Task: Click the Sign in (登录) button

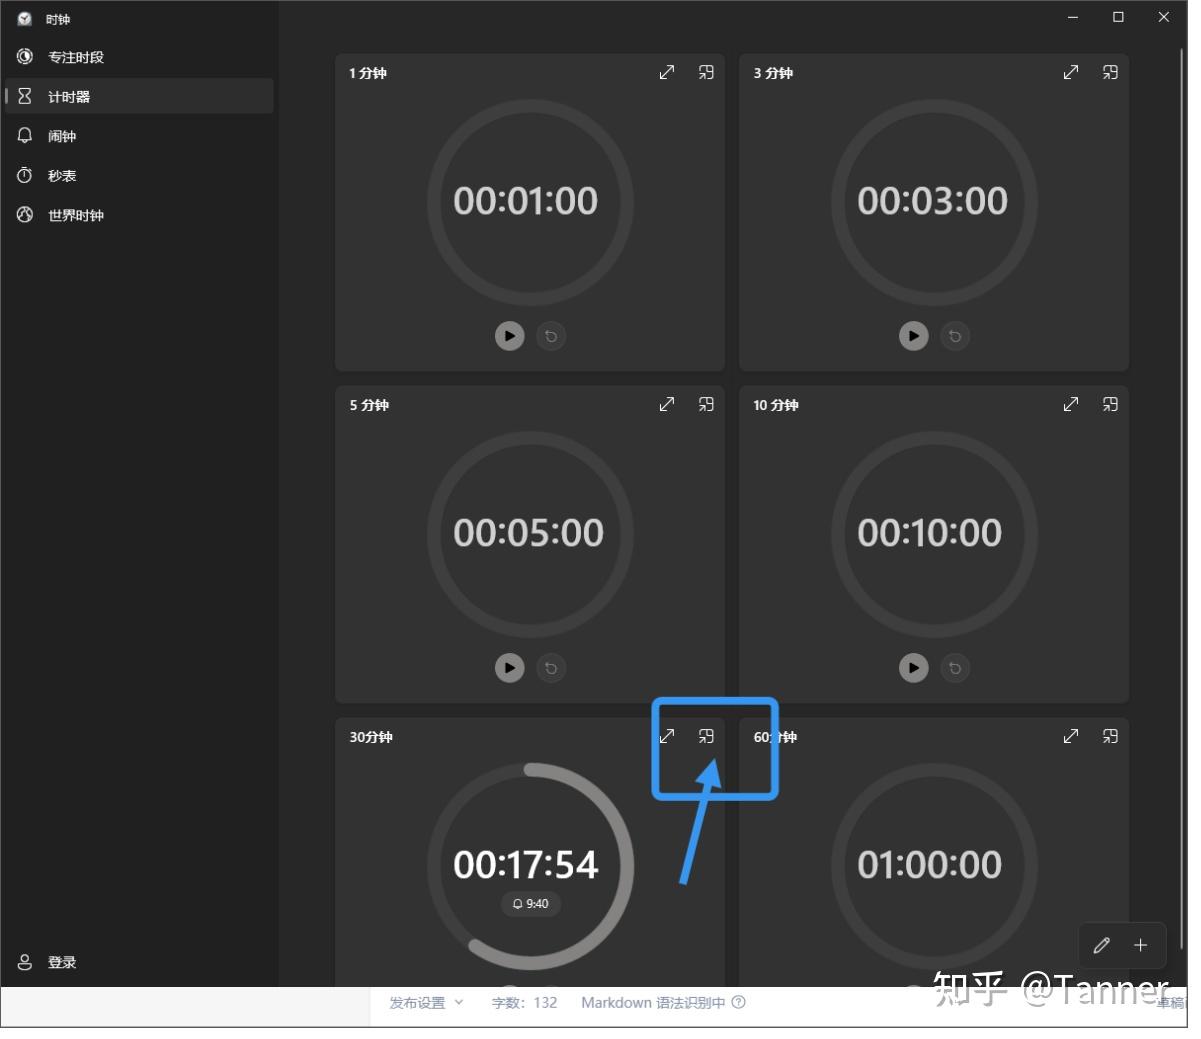Action: [139, 962]
